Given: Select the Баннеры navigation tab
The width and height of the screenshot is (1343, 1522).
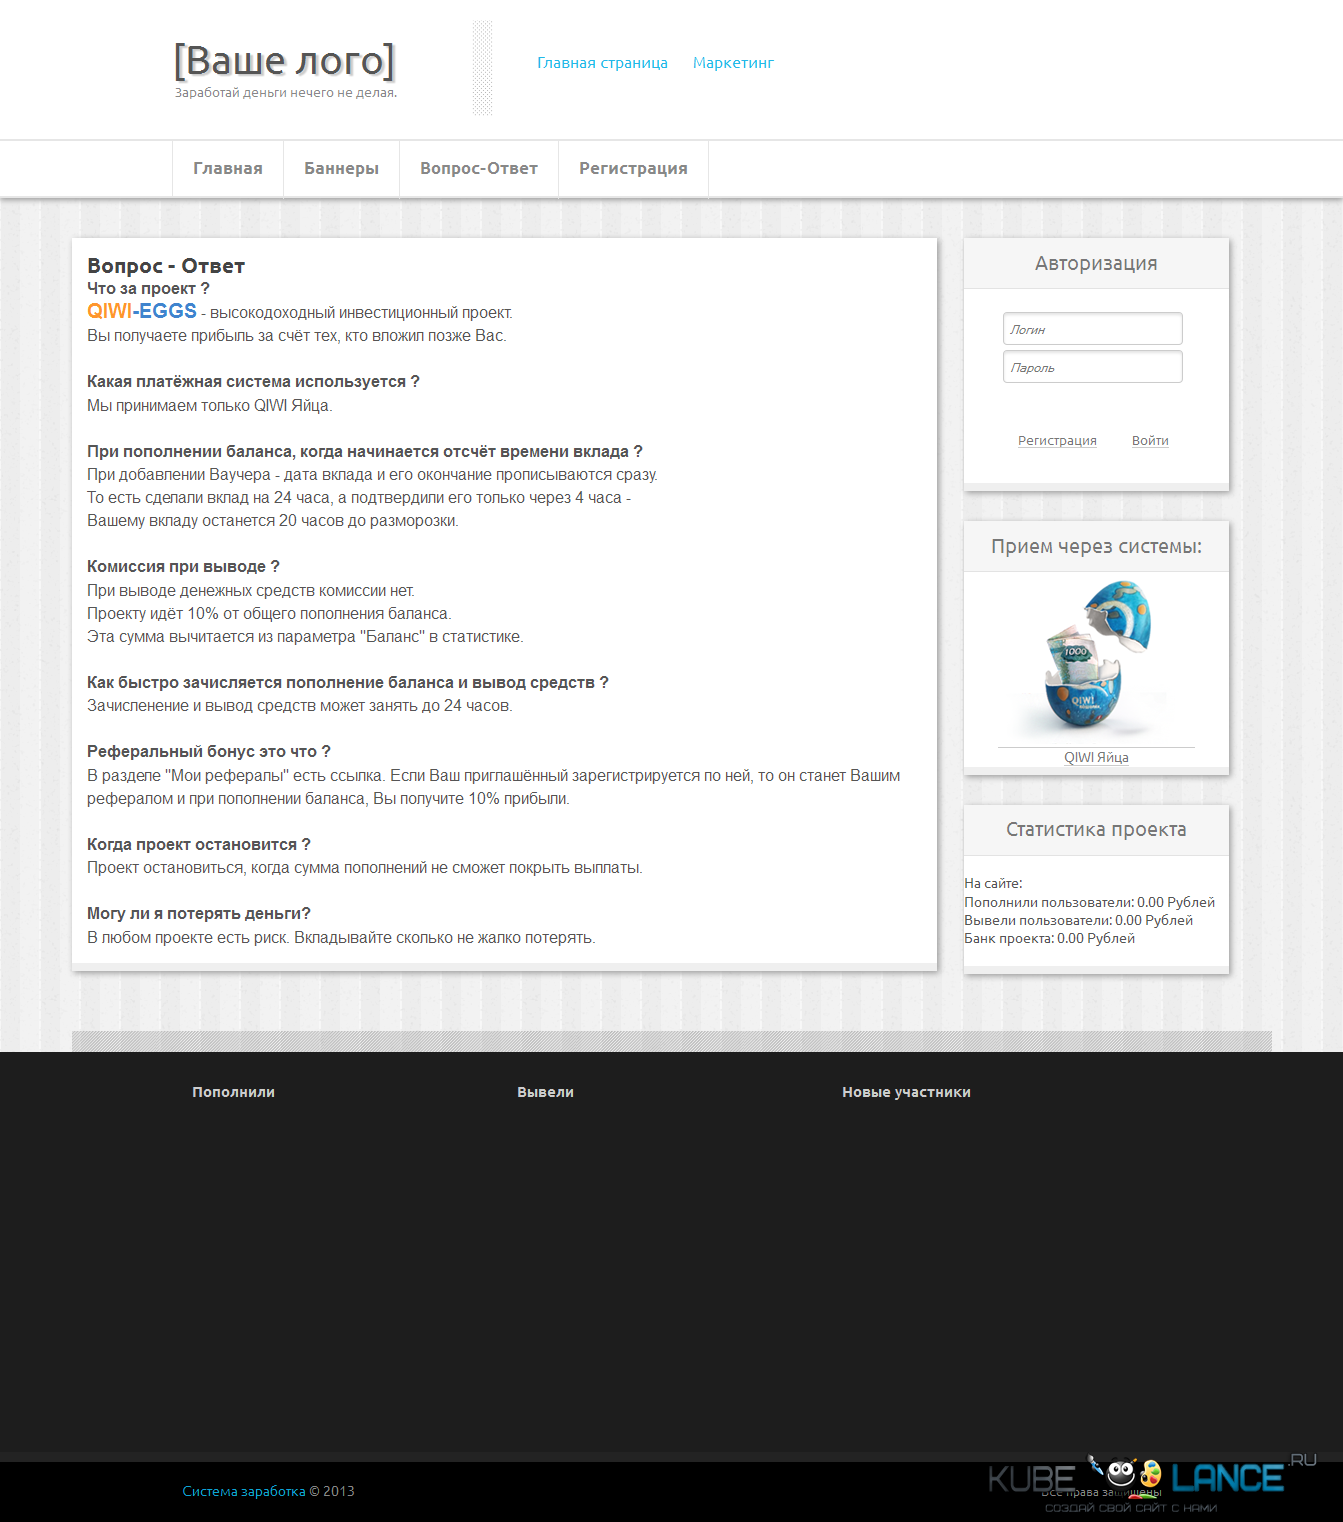Looking at the screenshot, I should coord(341,168).
